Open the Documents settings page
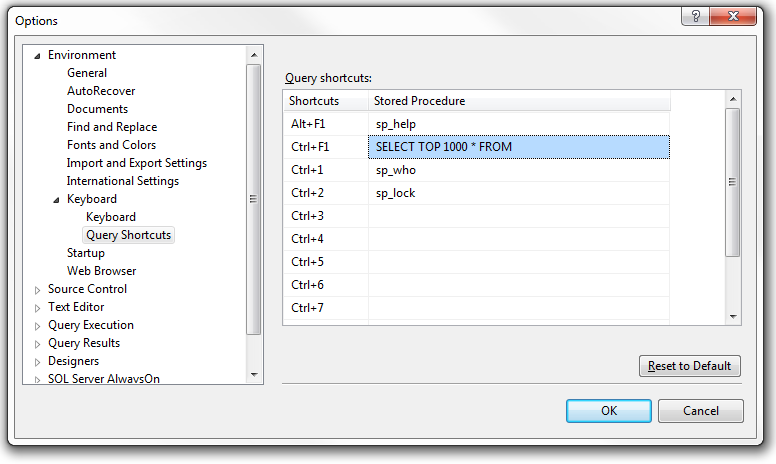The image size is (776, 464). coord(97,109)
